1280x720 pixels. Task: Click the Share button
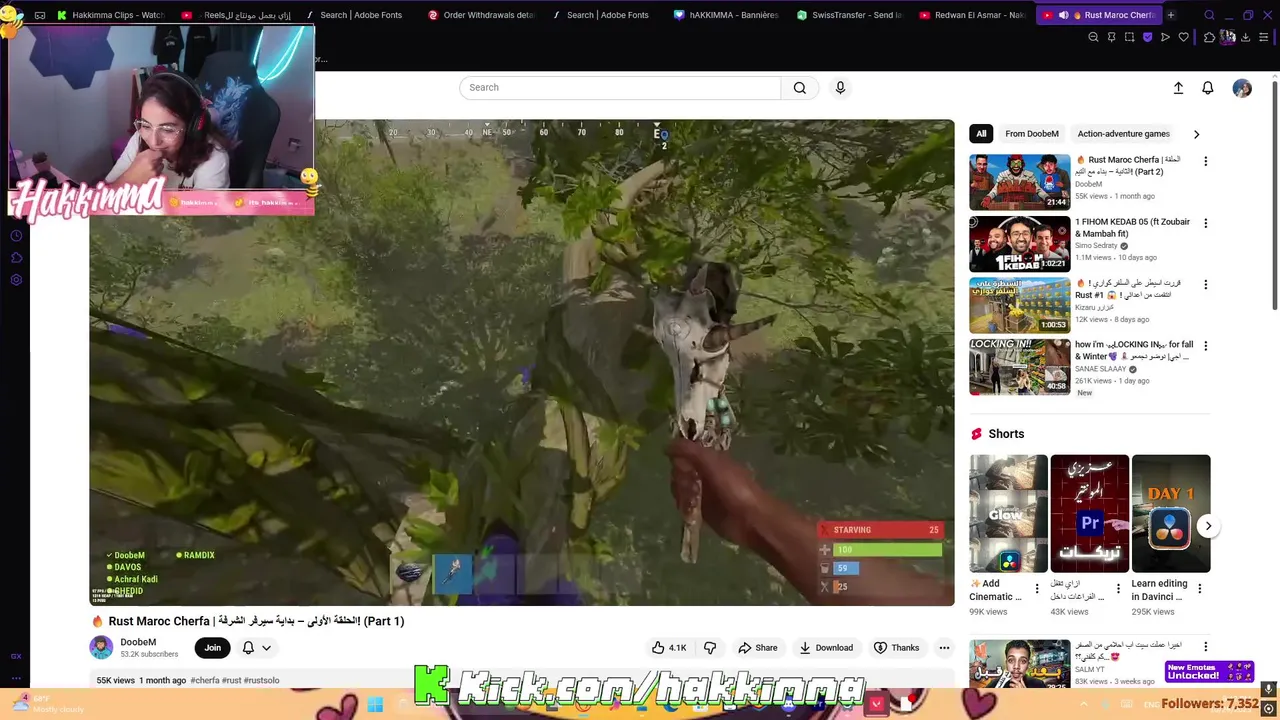[x=757, y=647]
